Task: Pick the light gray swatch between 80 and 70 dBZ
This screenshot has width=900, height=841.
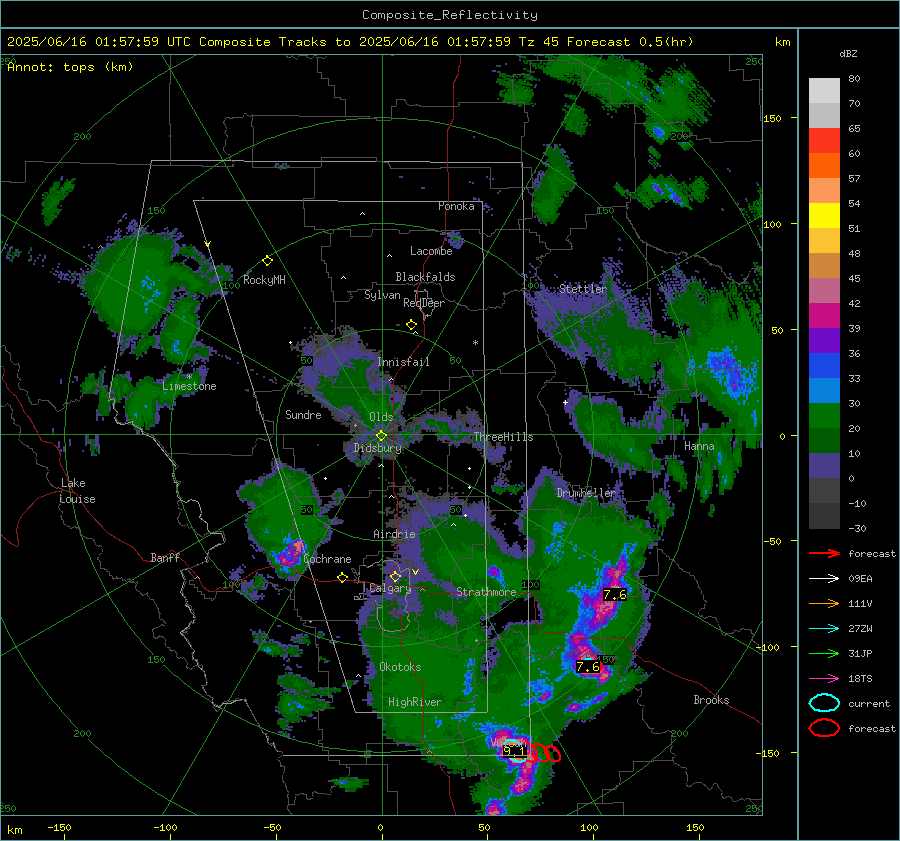Action: 824,91
